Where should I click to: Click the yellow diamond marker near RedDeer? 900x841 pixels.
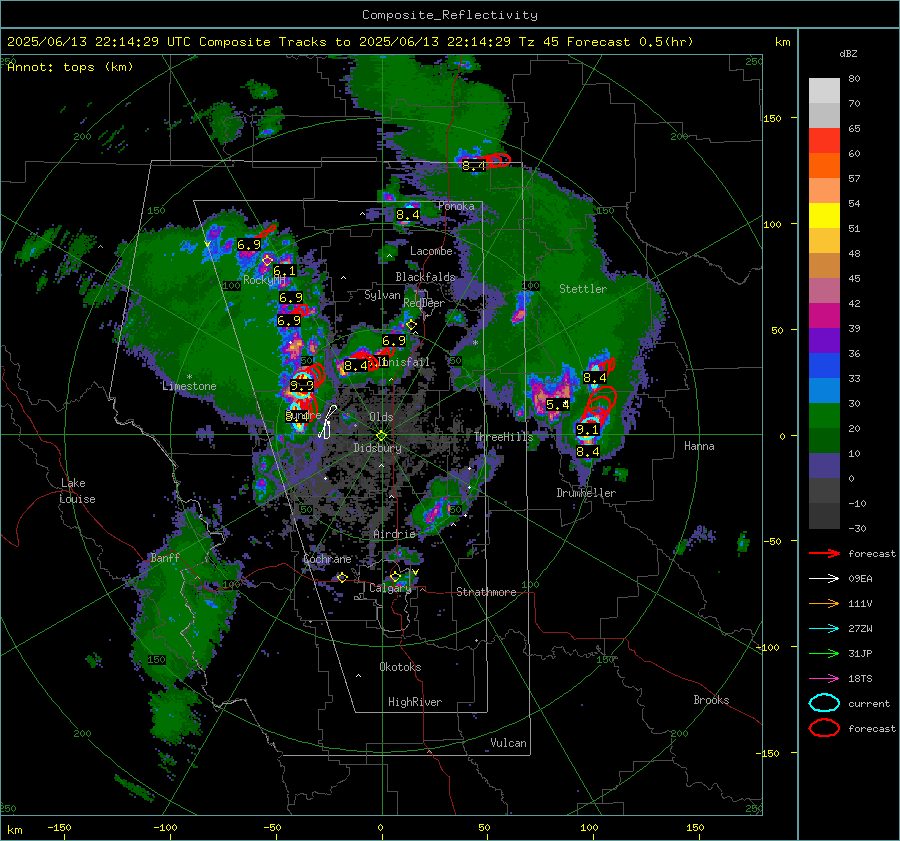(411, 325)
